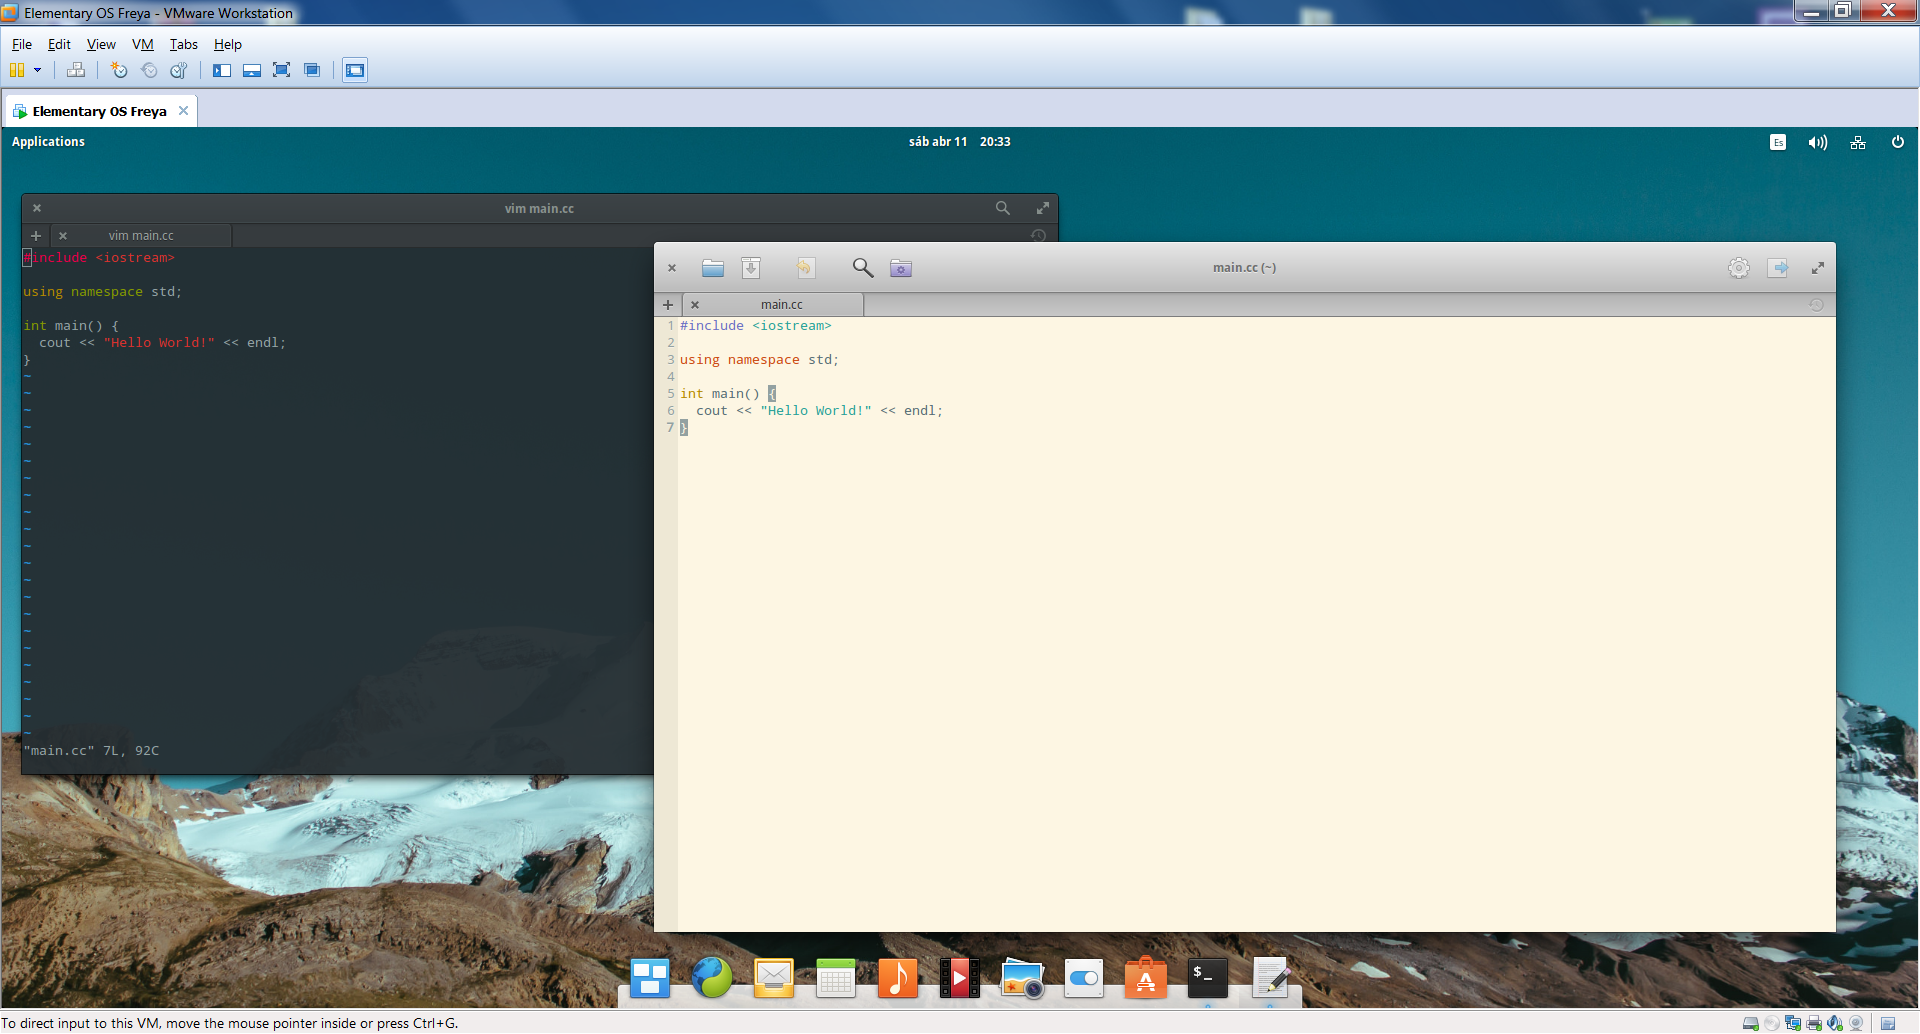
Task: Add a new tab in the terminal window
Action: point(36,236)
